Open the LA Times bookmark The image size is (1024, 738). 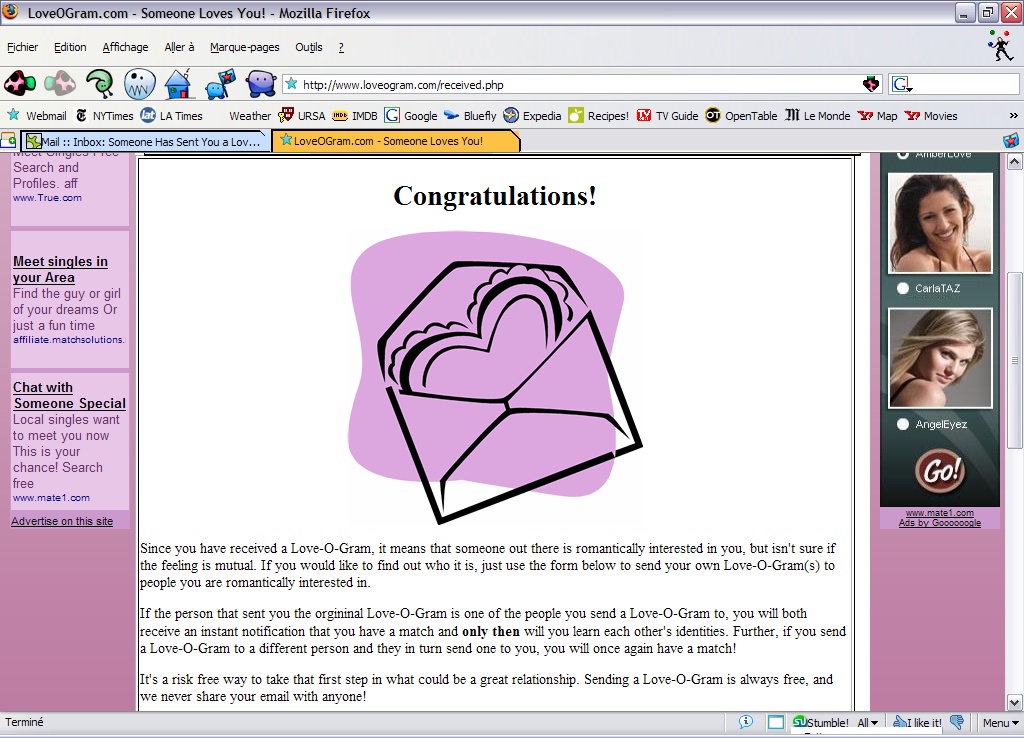[x=172, y=116]
